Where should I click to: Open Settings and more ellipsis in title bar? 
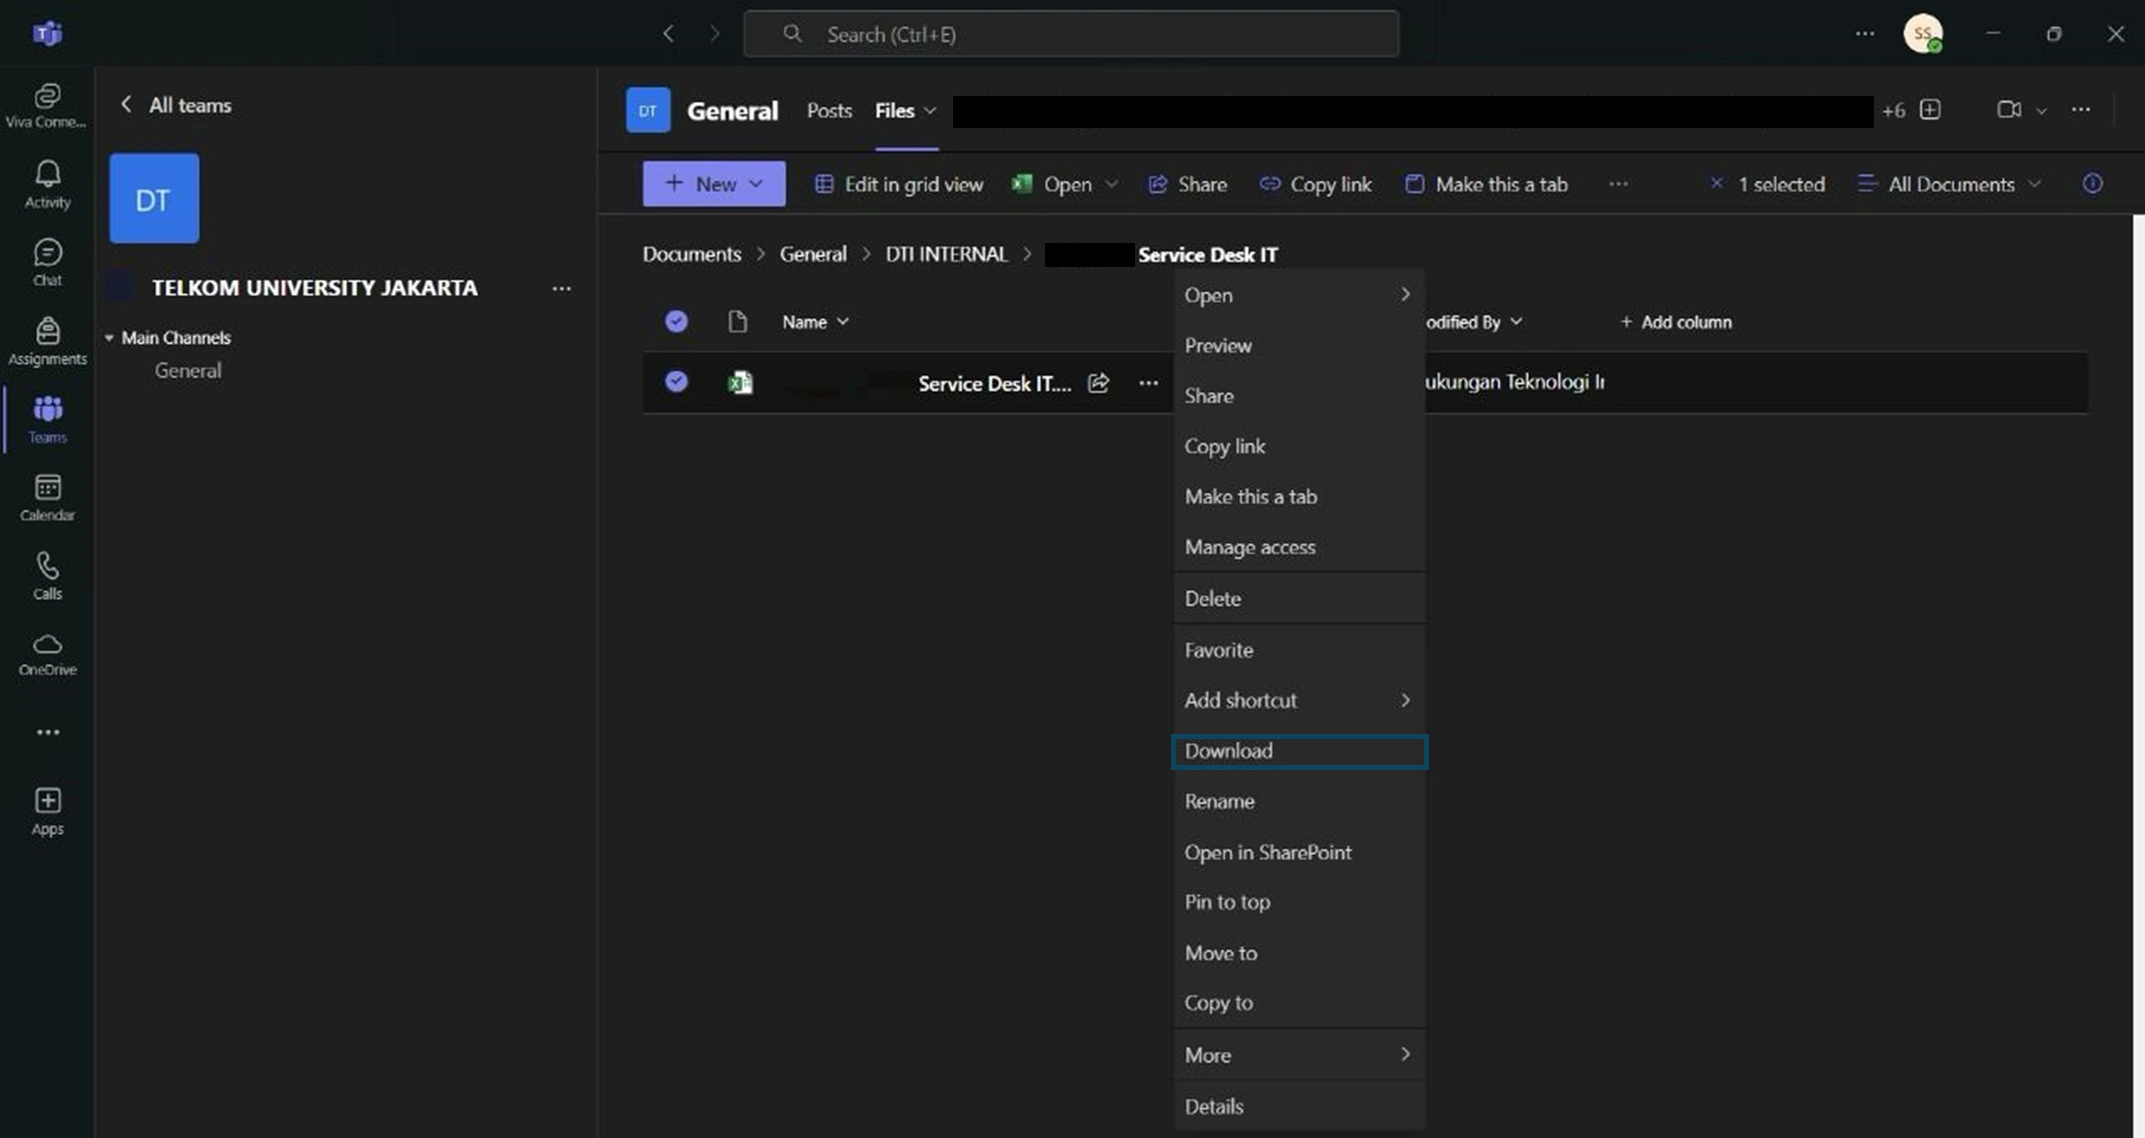[1865, 34]
